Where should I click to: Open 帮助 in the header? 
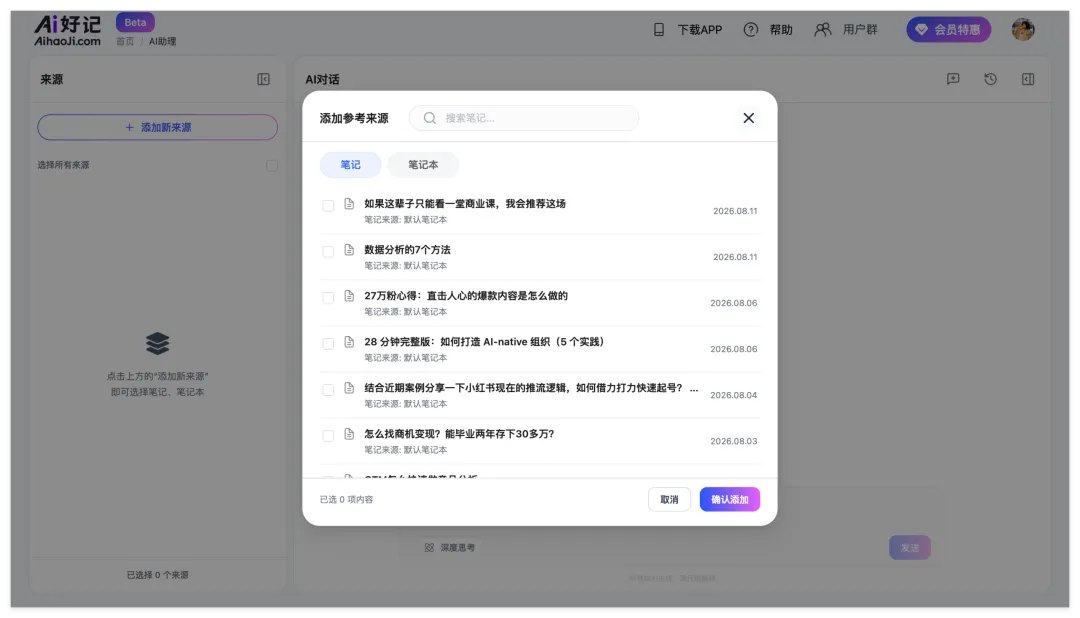click(781, 30)
